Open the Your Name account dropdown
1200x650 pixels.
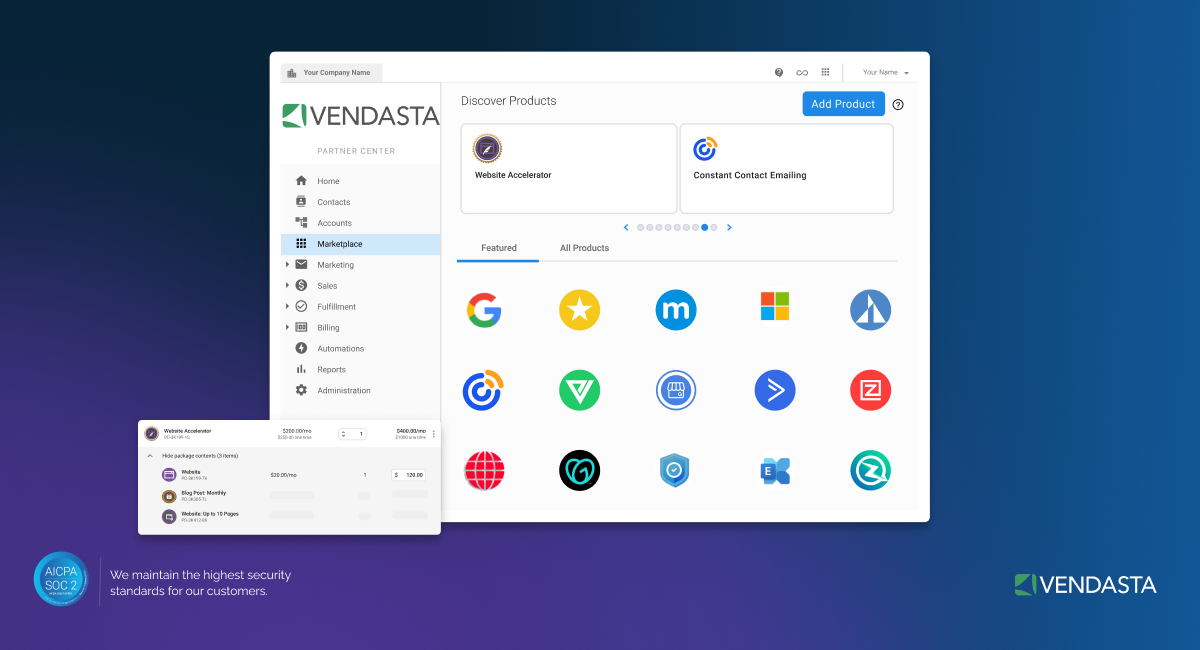pyautogui.click(x=886, y=72)
